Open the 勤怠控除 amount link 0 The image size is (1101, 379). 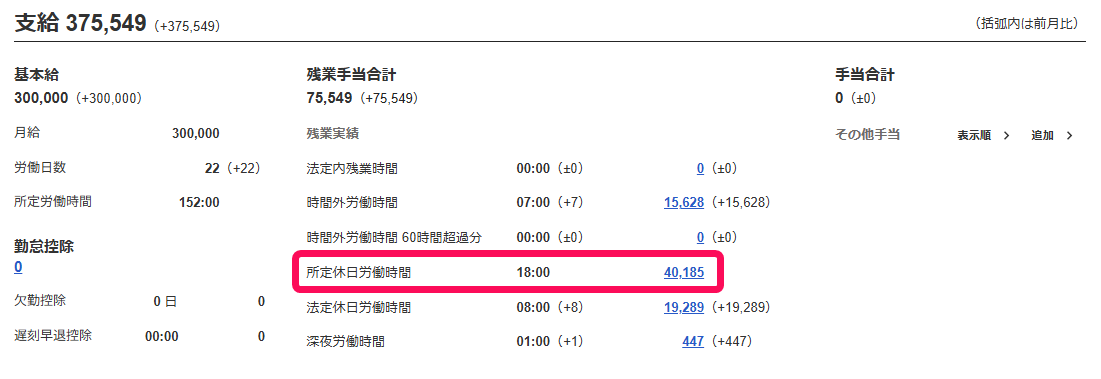click(18, 267)
